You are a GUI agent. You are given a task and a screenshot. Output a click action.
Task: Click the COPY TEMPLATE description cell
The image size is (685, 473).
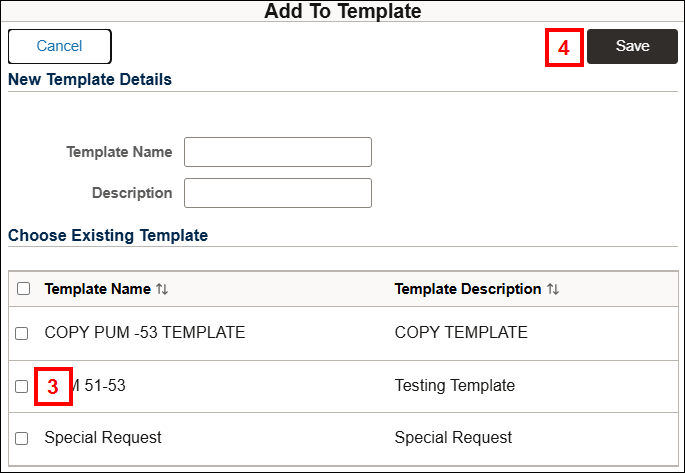(461, 333)
